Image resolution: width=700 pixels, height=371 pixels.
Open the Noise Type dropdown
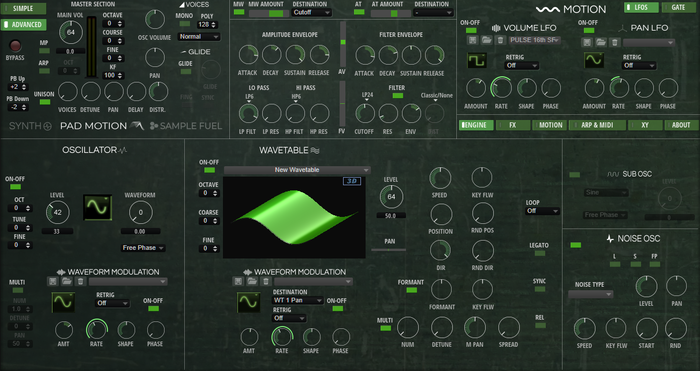click(591, 294)
